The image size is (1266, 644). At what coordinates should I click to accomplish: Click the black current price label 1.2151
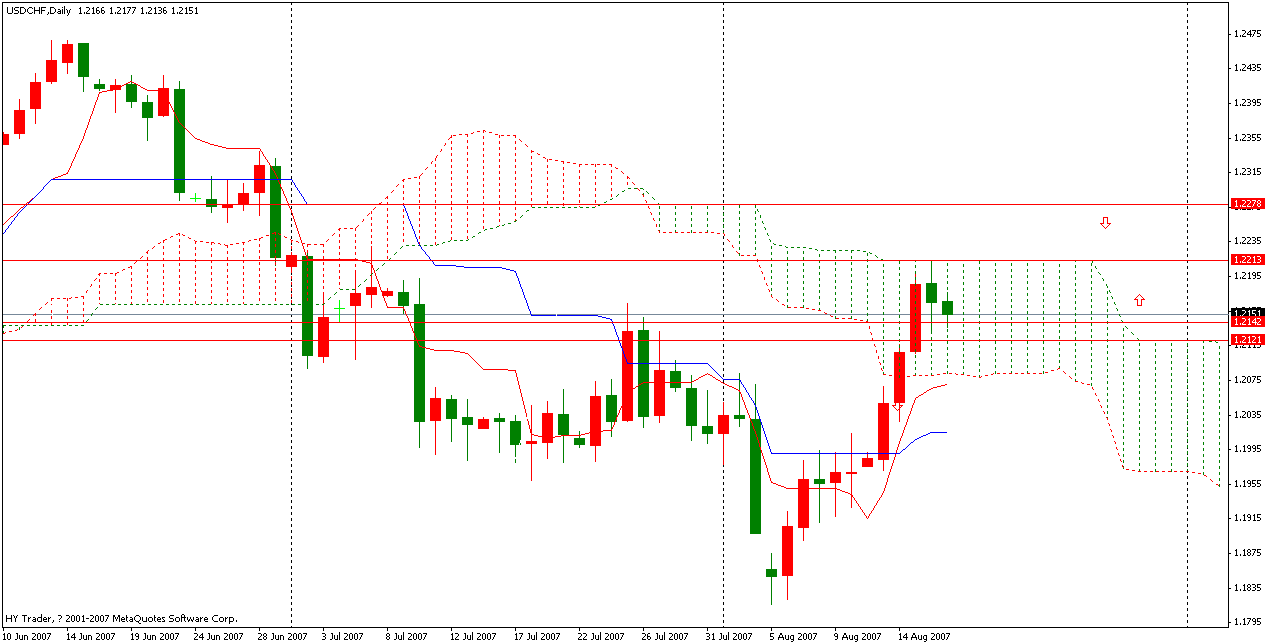click(1249, 312)
